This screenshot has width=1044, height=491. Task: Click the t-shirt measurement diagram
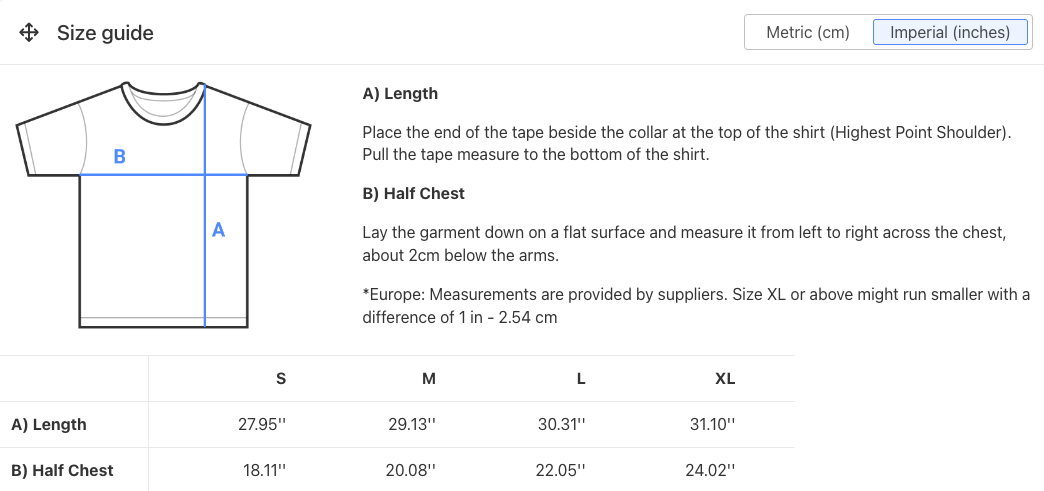click(x=163, y=205)
